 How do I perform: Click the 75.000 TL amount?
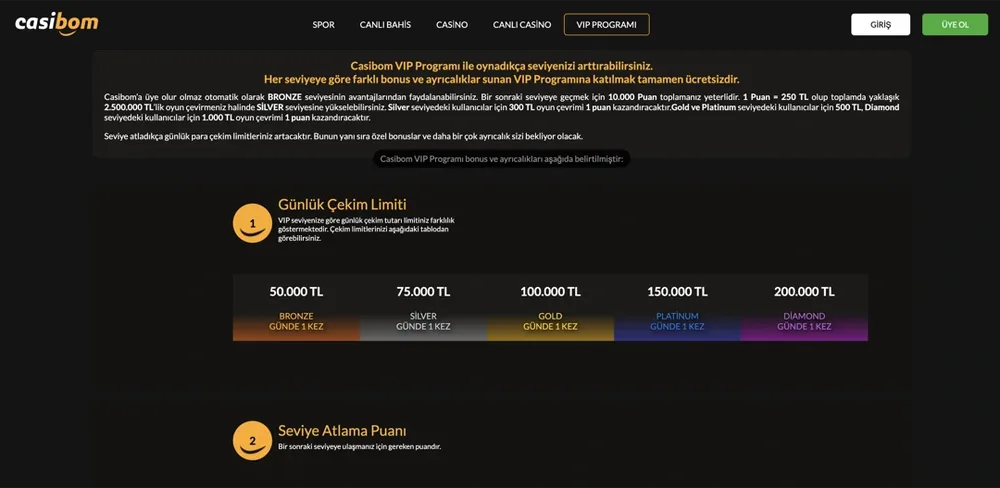click(423, 292)
